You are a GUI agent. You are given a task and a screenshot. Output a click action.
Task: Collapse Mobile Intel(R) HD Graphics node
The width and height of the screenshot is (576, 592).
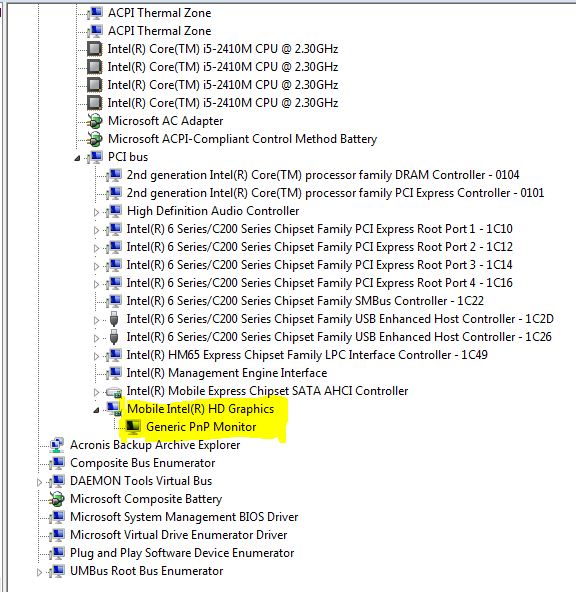(x=96, y=410)
